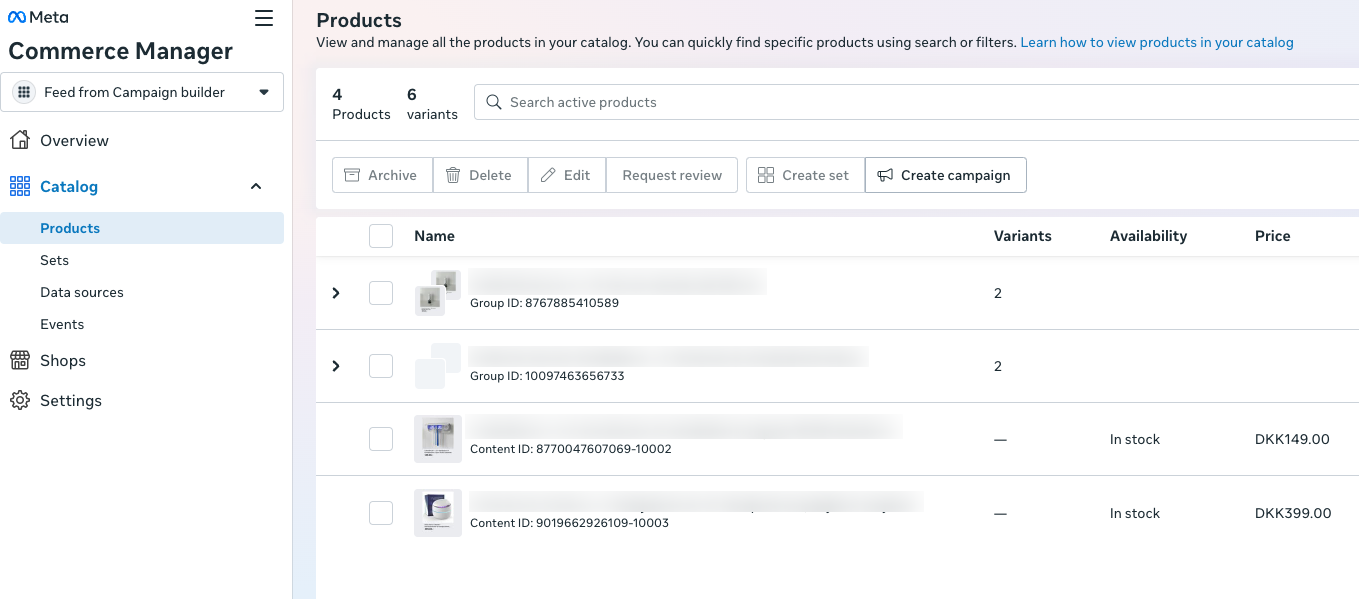Image resolution: width=1359 pixels, height=599 pixels.
Task: Click the Delete trash icon
Action: 453,175
